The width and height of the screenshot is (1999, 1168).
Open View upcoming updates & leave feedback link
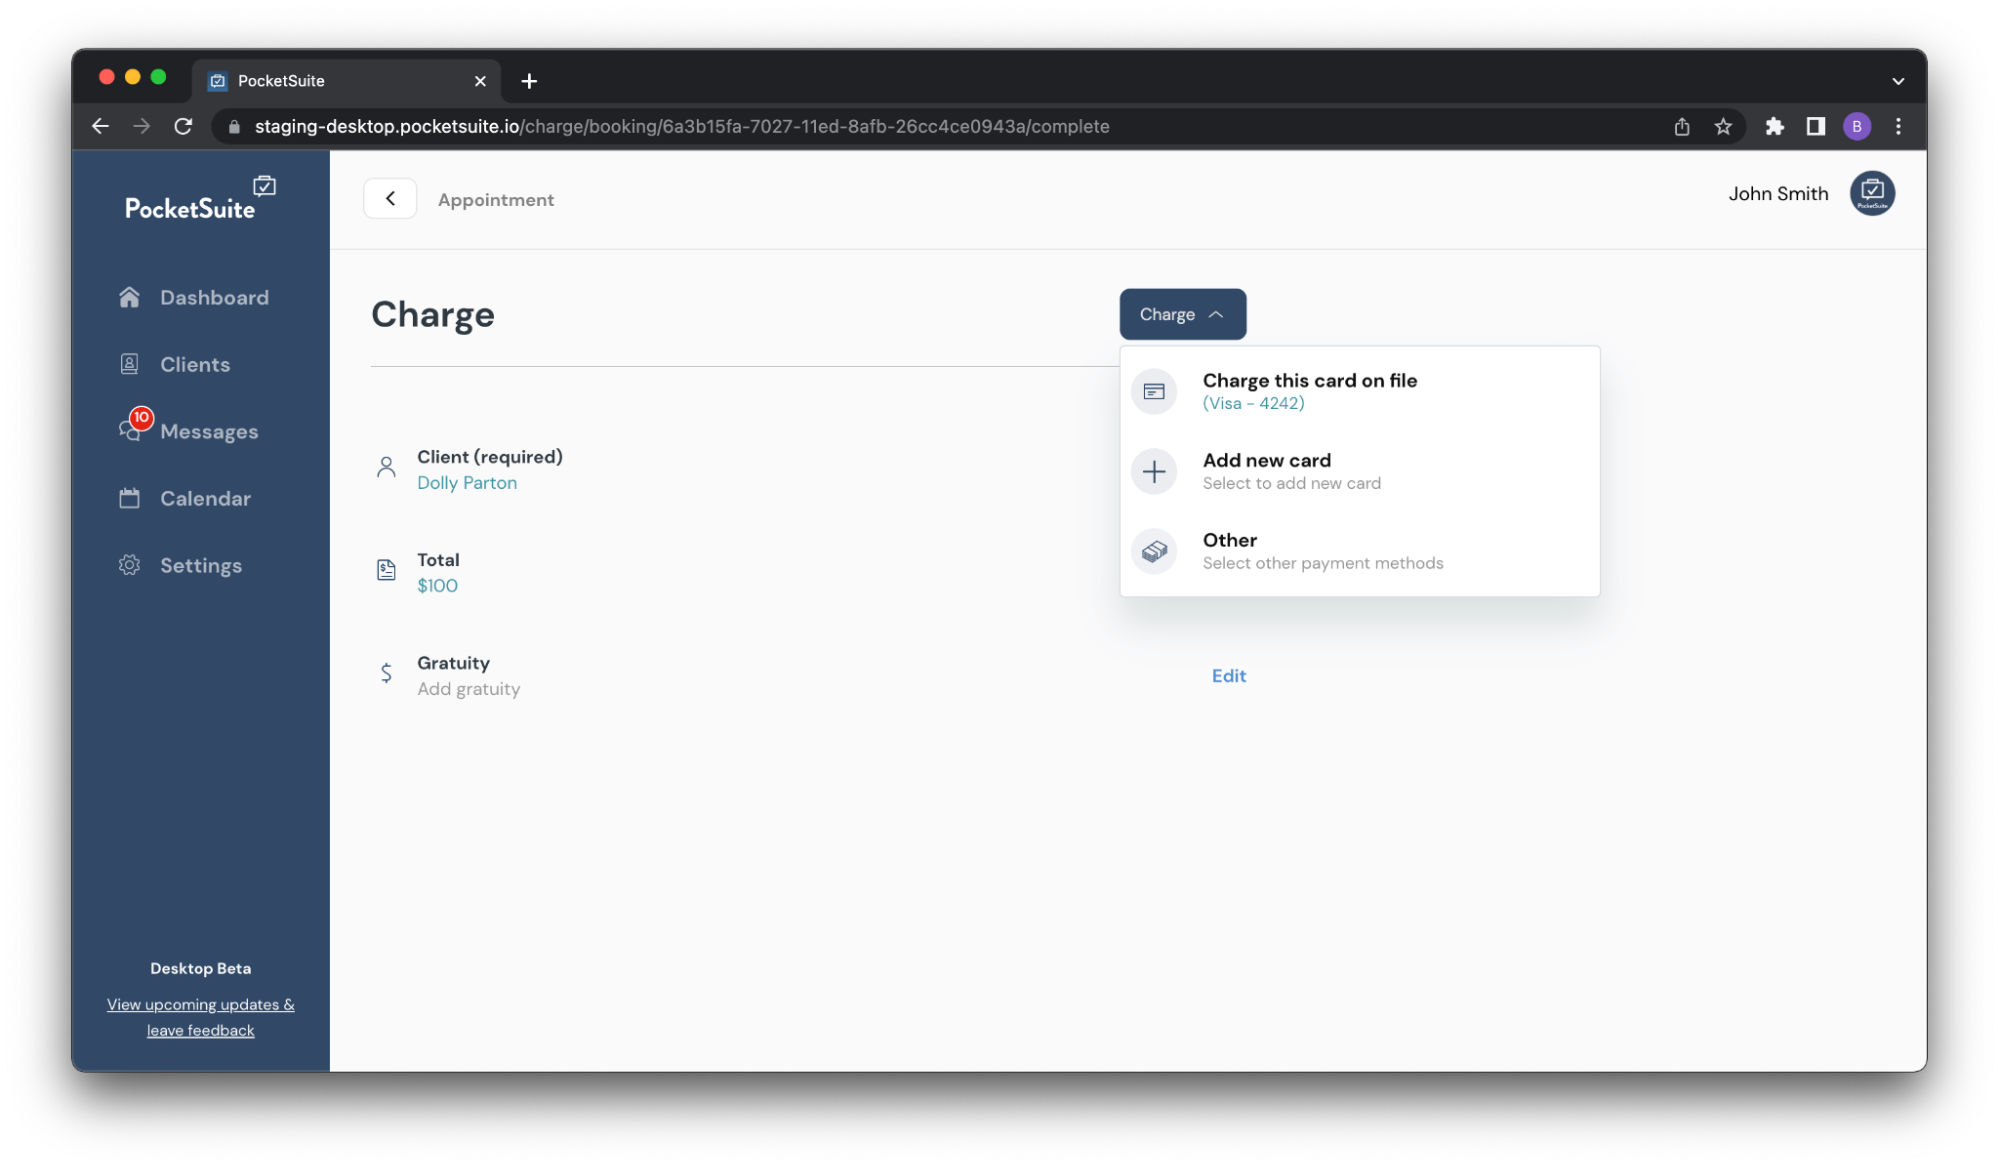click(x=200, y=1017)
